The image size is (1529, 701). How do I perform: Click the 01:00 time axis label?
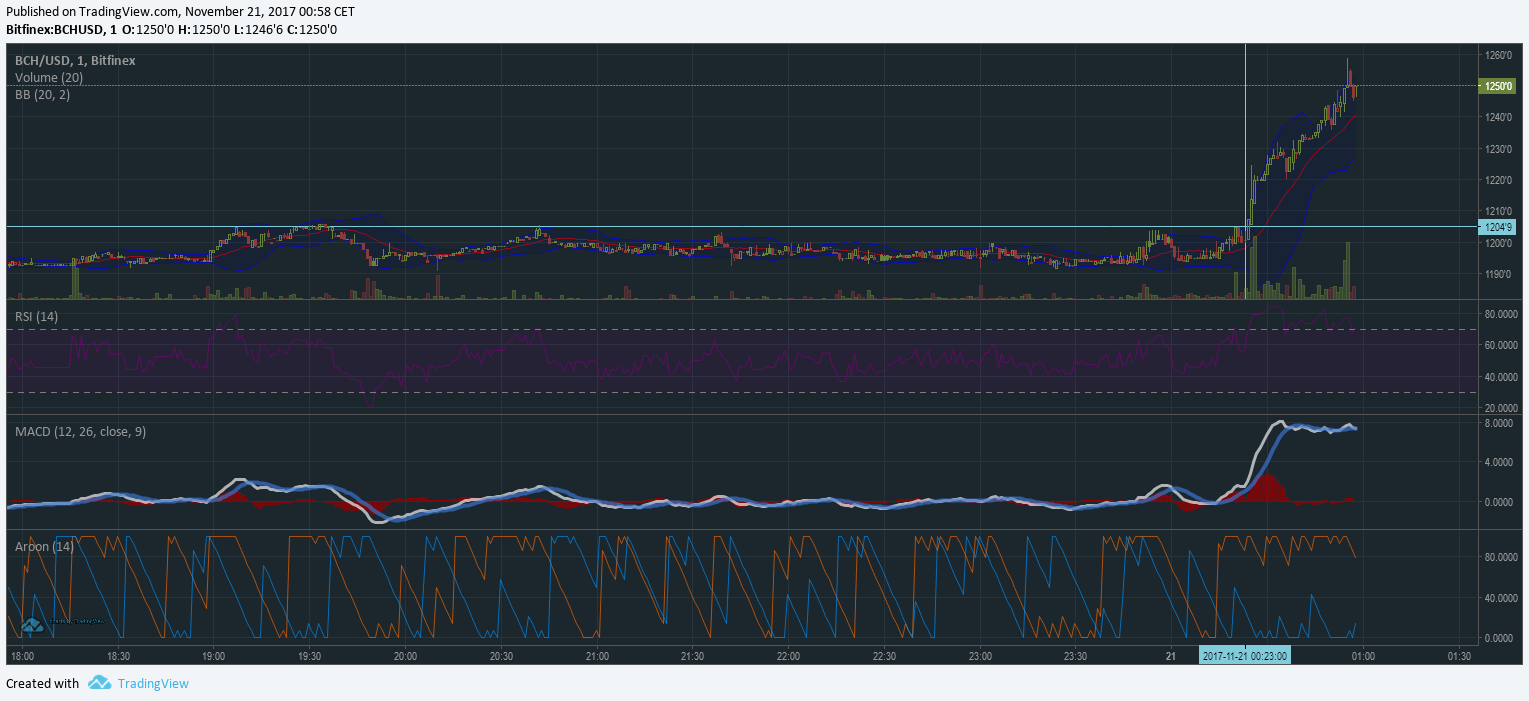(x=1363, y=656)
